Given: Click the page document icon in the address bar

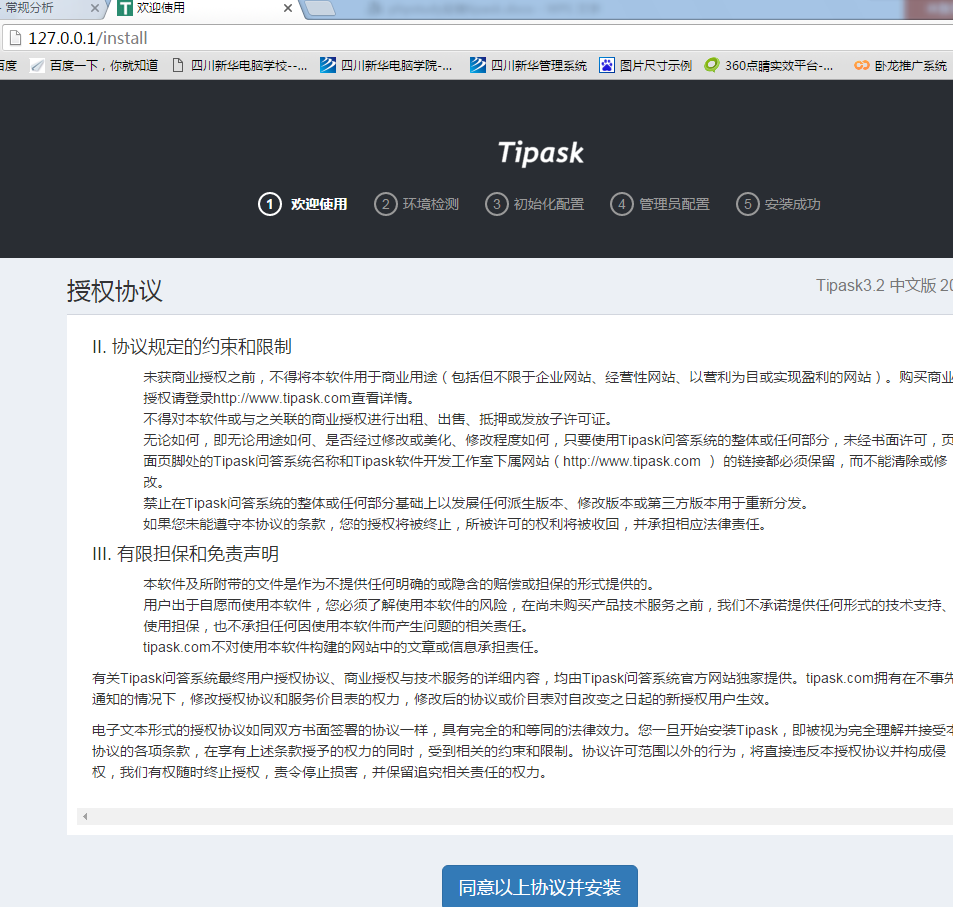Looking at the screenshot, I should [14, 37].
